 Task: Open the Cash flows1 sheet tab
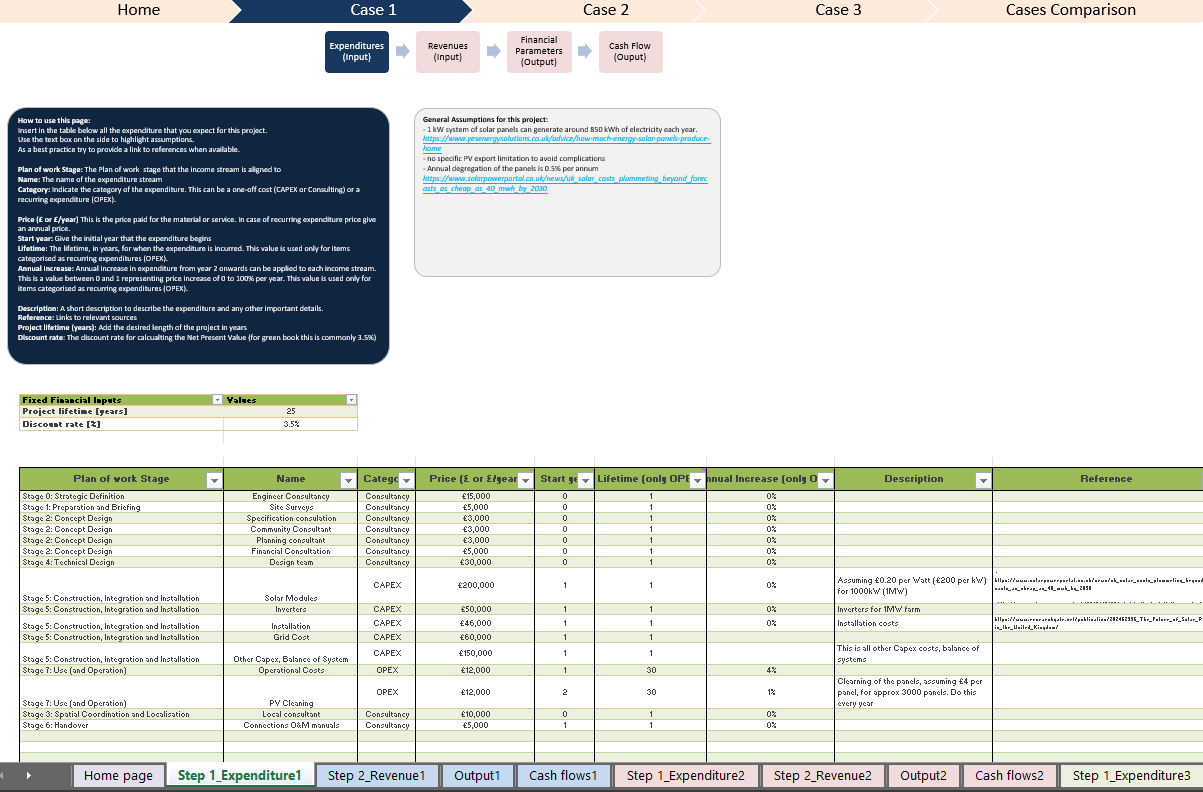pyautogui.click(x=563, y=776)
